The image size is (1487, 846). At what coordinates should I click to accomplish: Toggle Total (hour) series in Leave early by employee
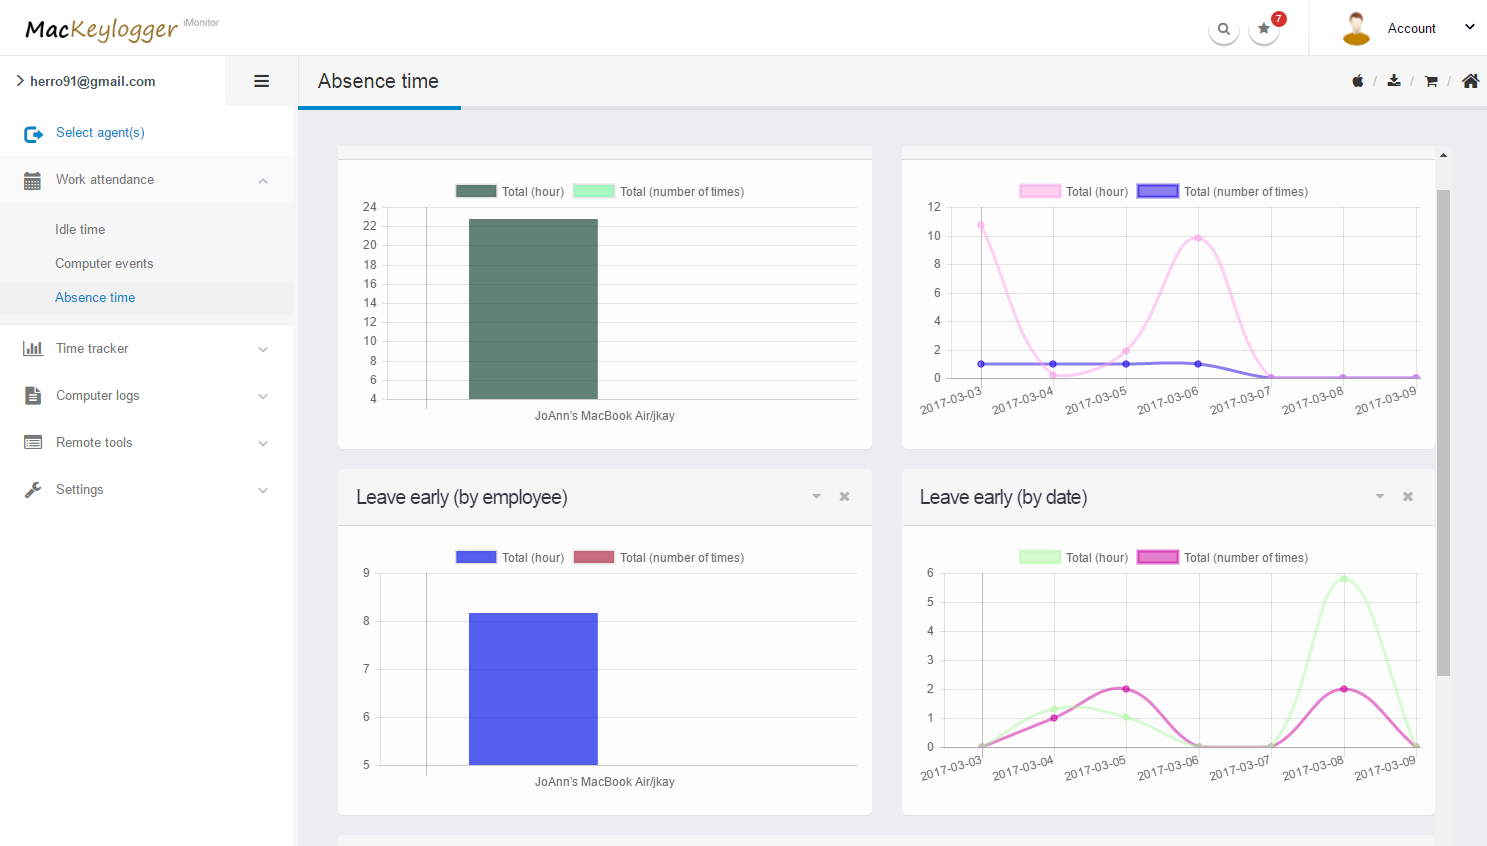510,558
